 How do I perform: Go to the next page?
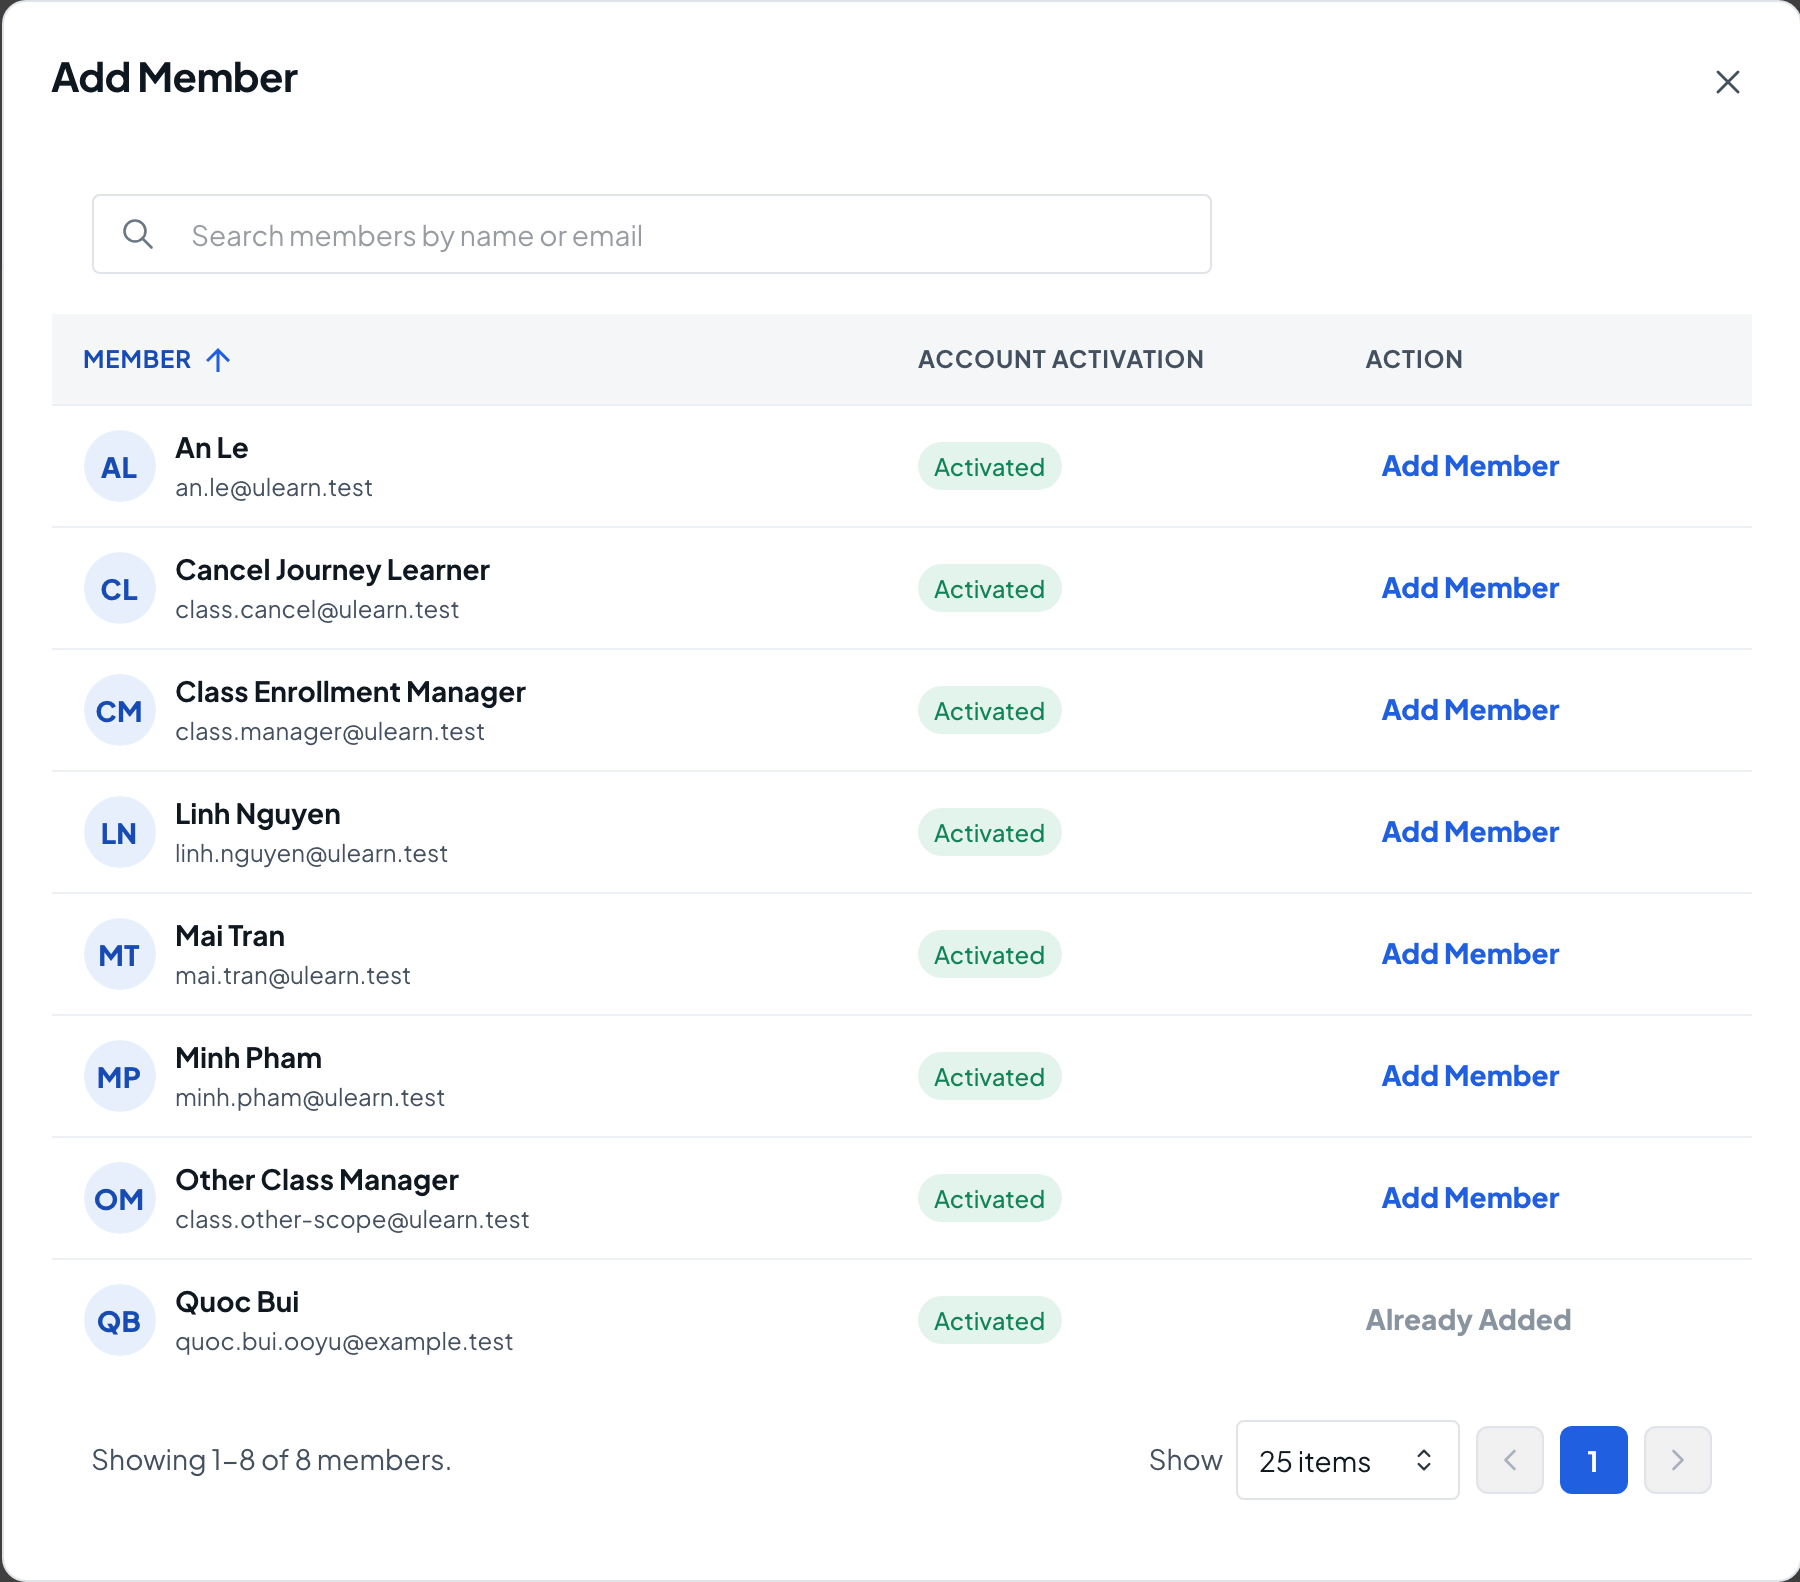click(1677, 1460)
